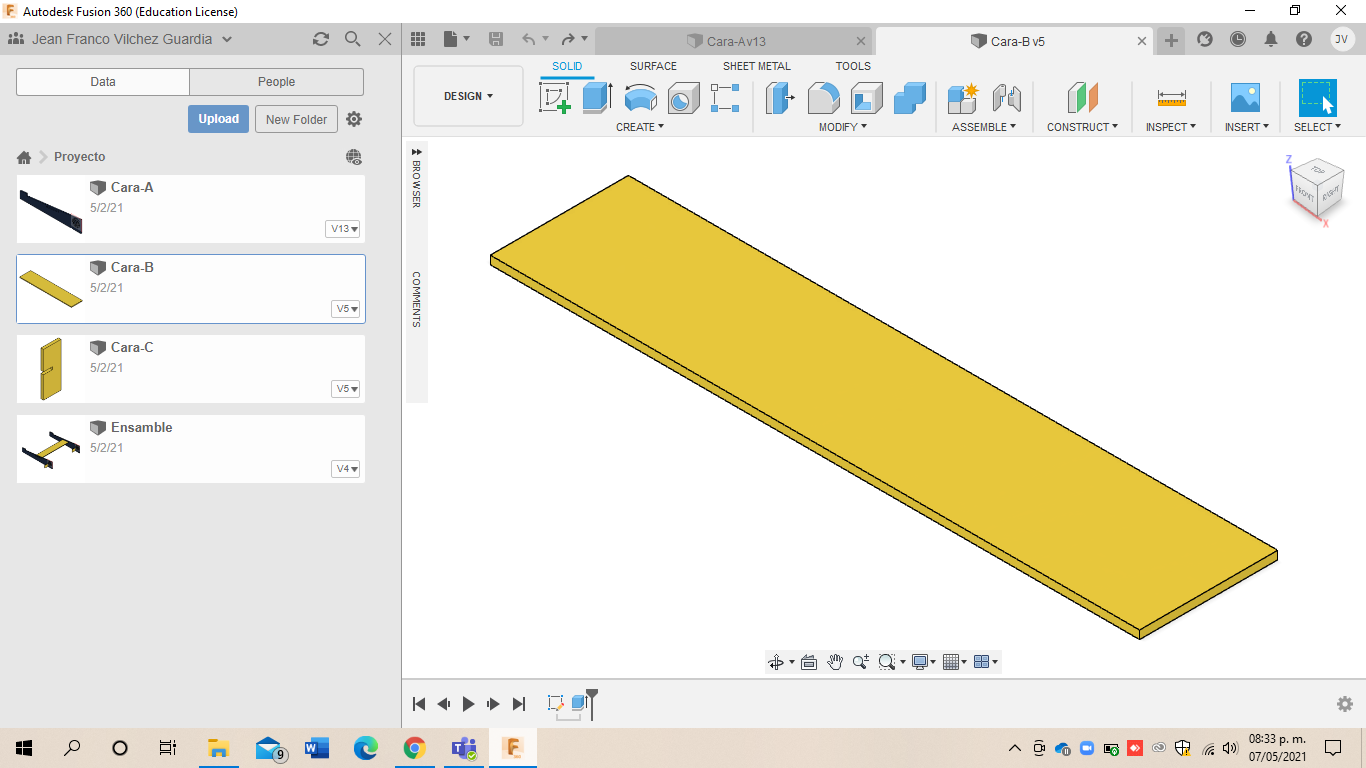
Task: Select the Insert image tool
Action: [x=1245, y=98]
